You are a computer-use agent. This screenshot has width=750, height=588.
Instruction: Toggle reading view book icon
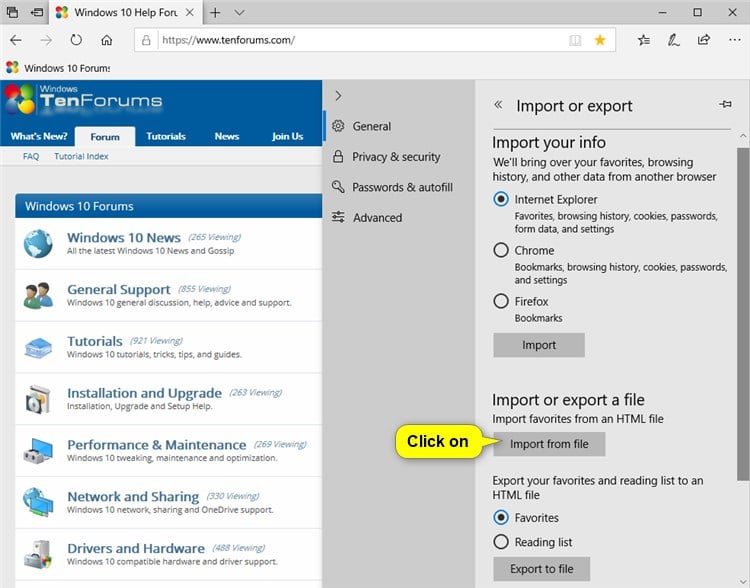(x=575, y=40)
